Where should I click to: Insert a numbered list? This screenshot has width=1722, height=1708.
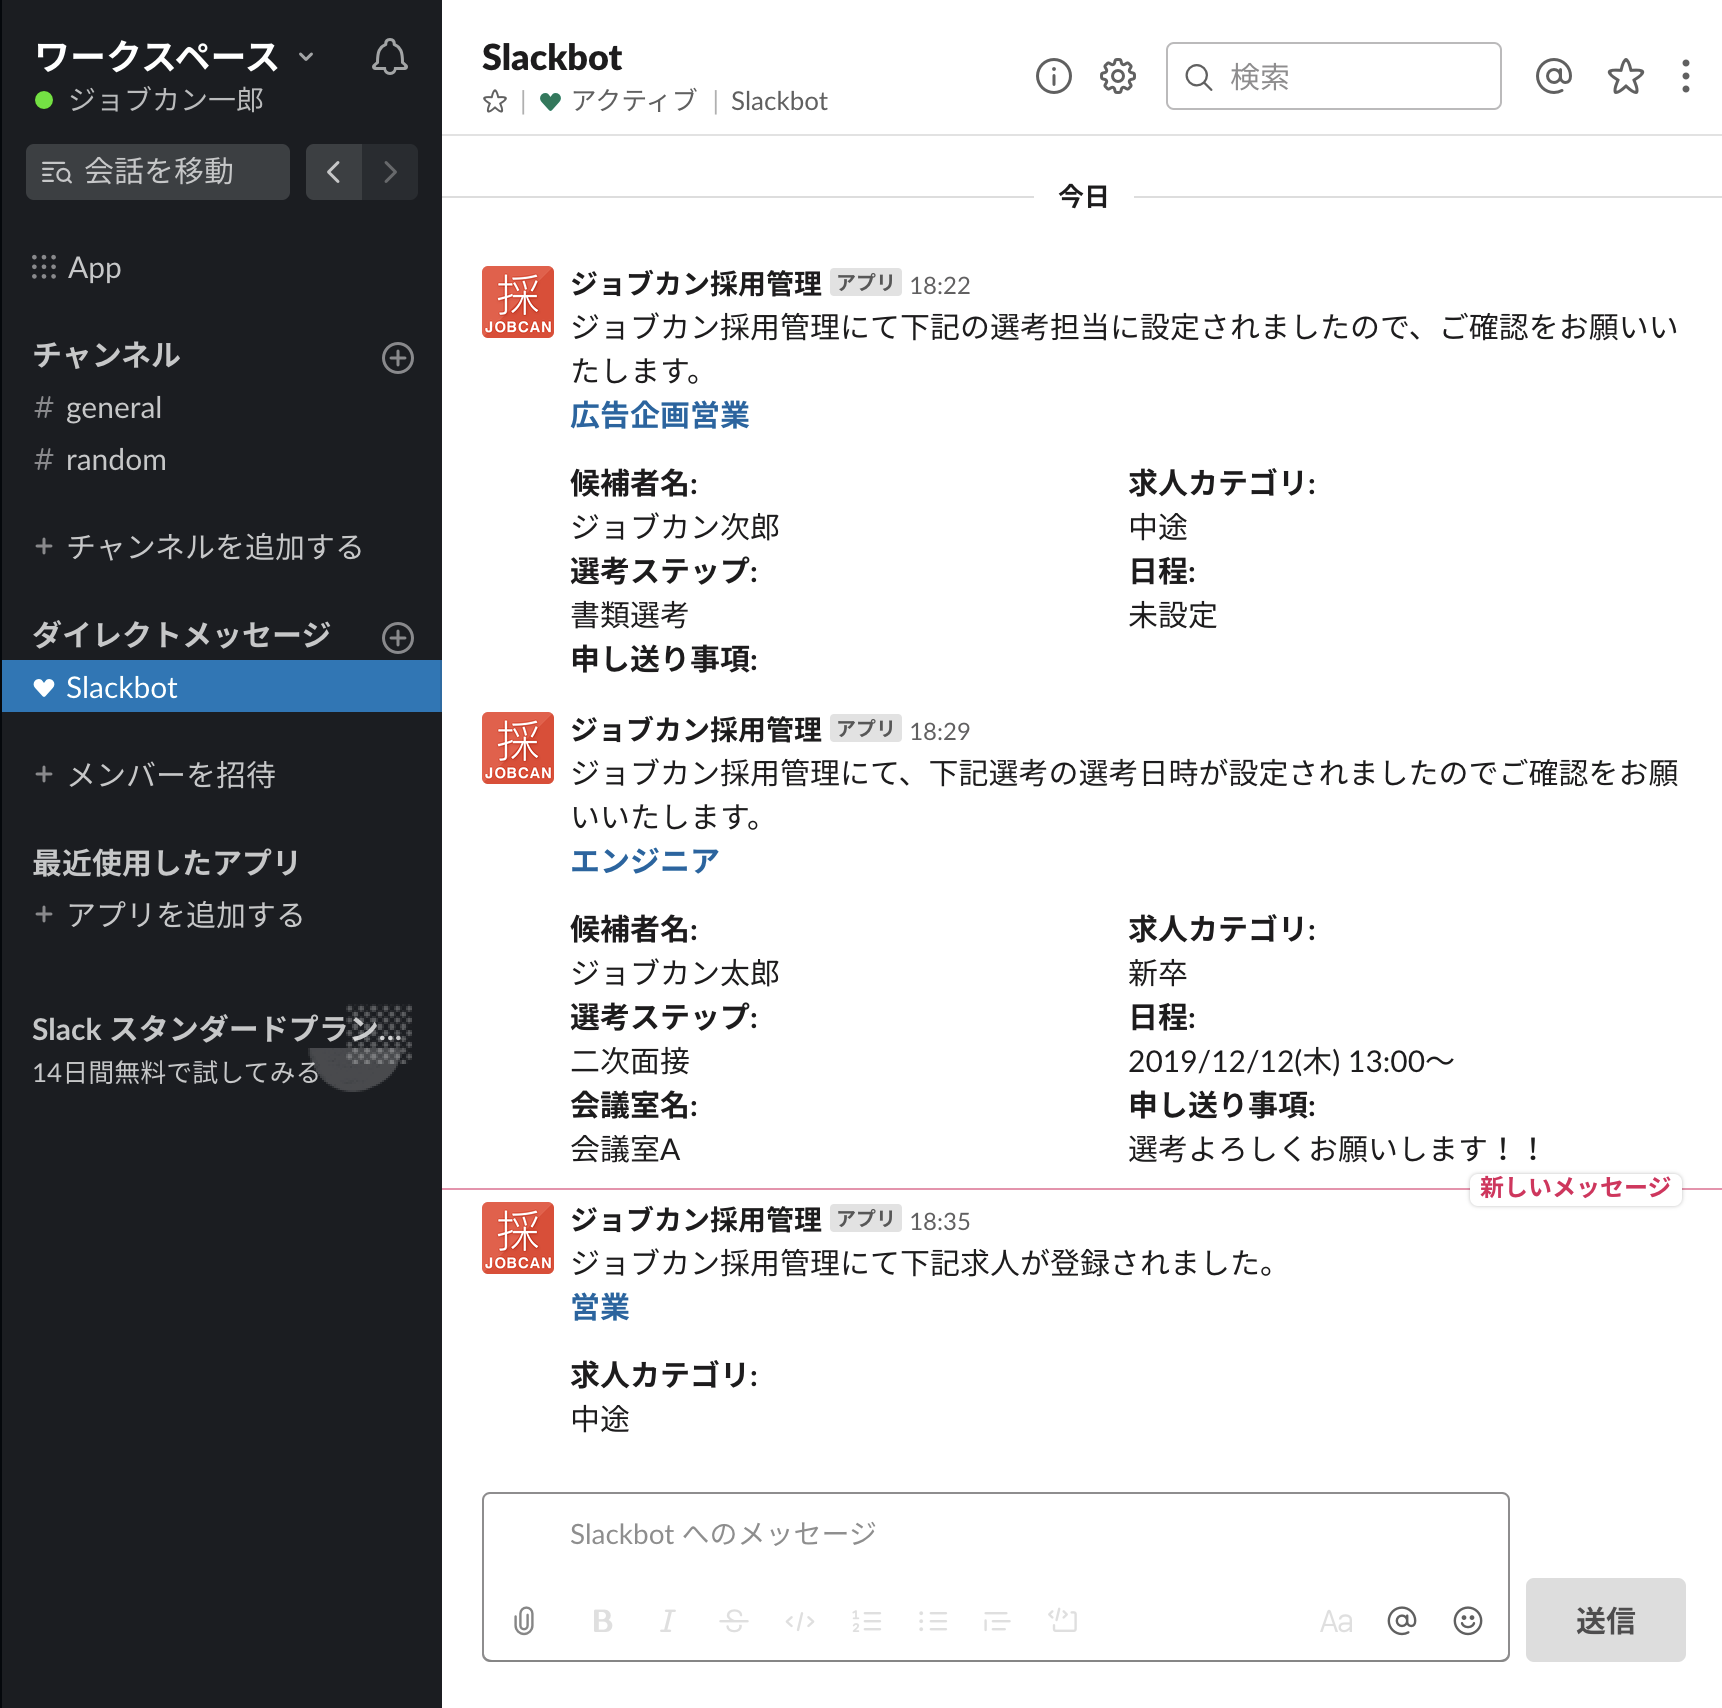(866, 1621)
